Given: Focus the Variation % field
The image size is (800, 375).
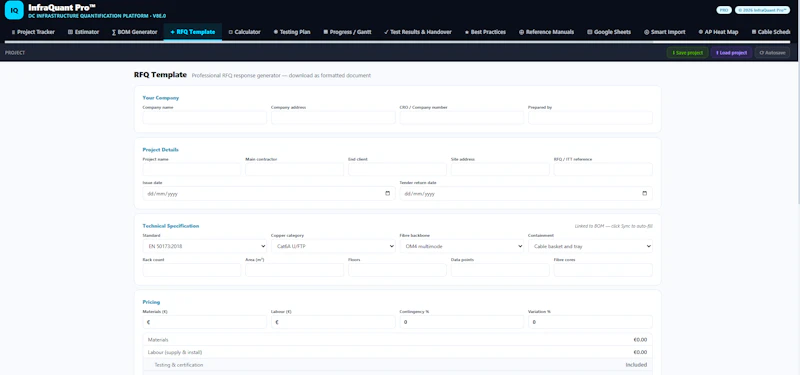Looking at the screenshot, I should [x=590, y=322].
